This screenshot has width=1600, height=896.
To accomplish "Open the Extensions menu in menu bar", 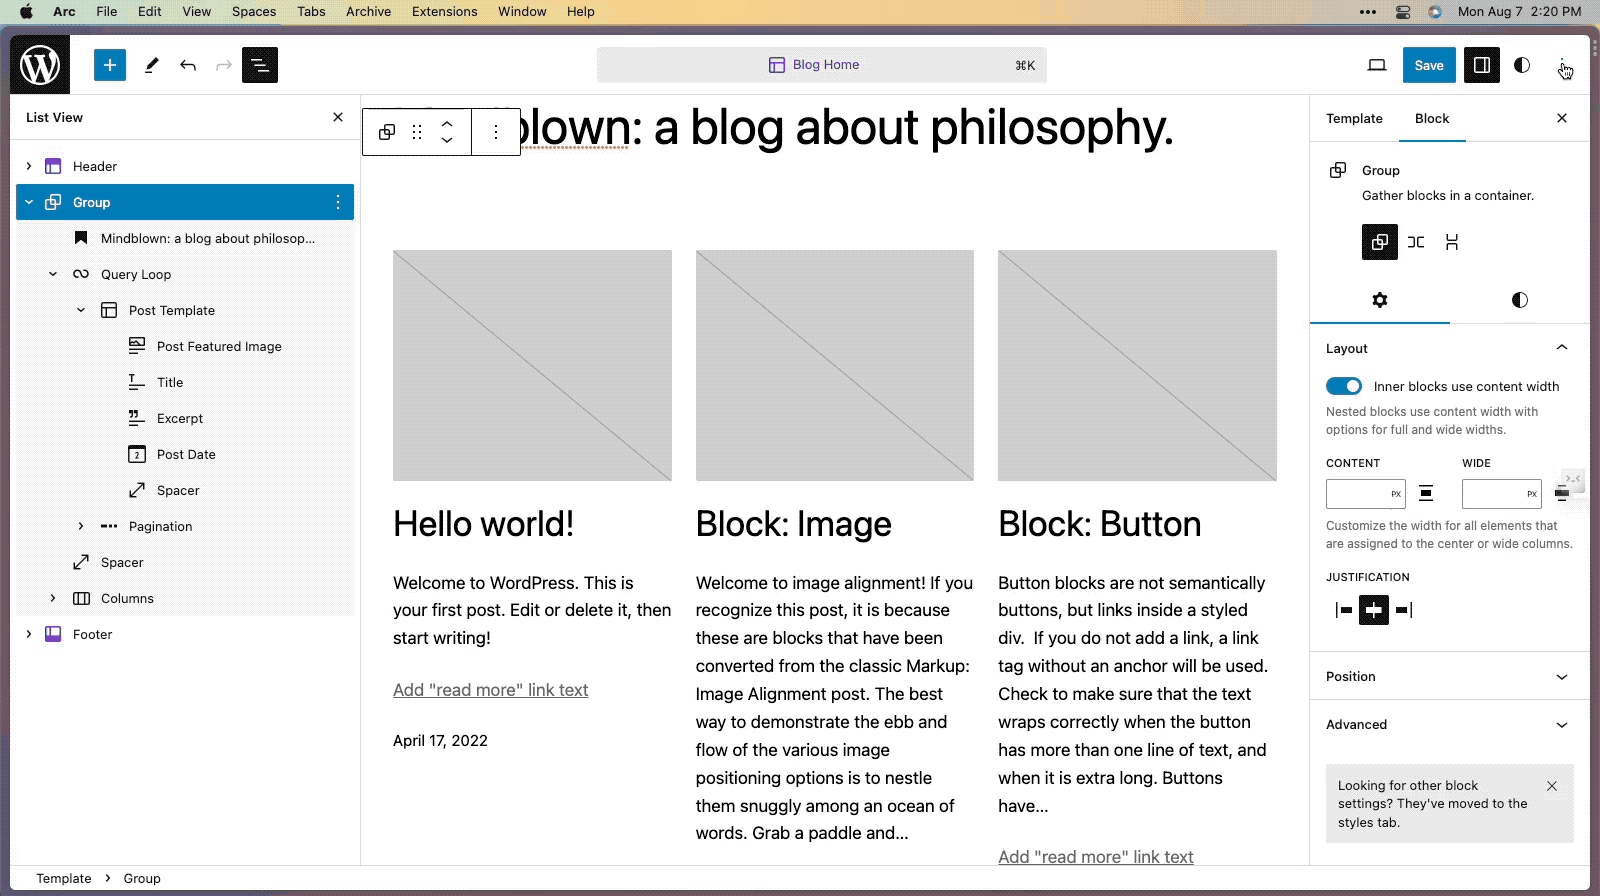I will pos(444,11).
